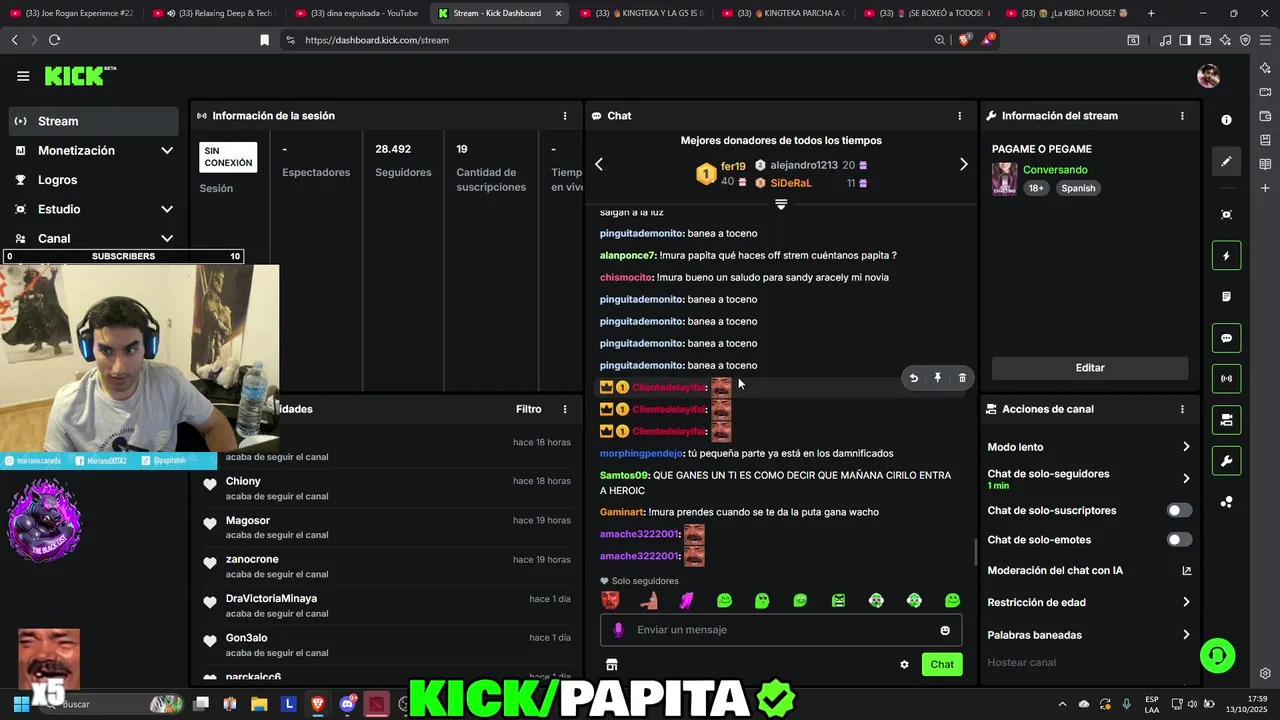Enable Chat de solo-emotes toggle
This screenshot has width=1280, height=720.
click(x=1180, y=540)
